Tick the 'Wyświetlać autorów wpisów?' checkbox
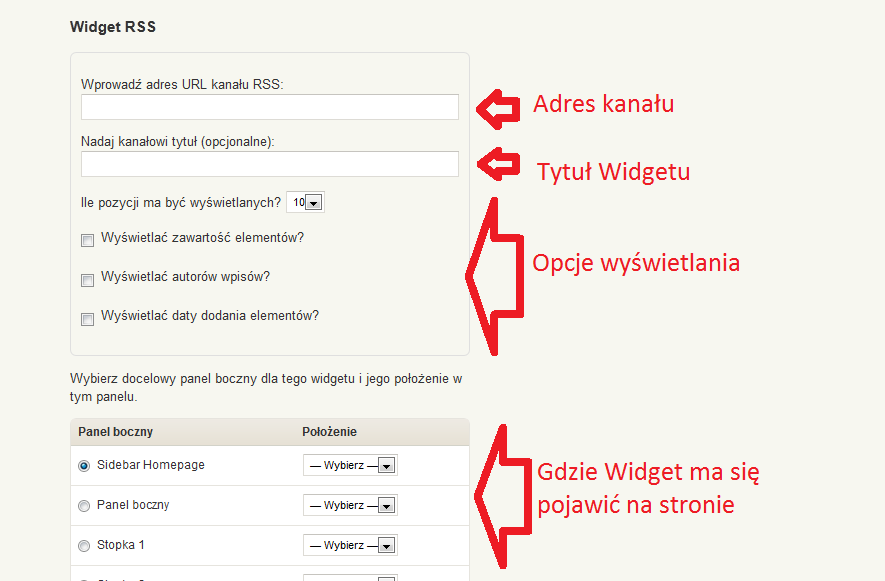The width and height of the screenshot is (885, 581). click(88, 279)
